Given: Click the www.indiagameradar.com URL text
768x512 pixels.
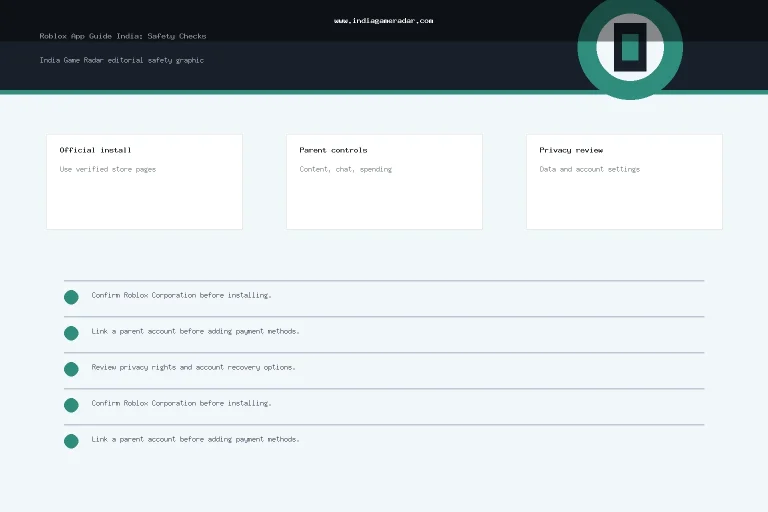Looking at the screenshot, I should 384,21.
